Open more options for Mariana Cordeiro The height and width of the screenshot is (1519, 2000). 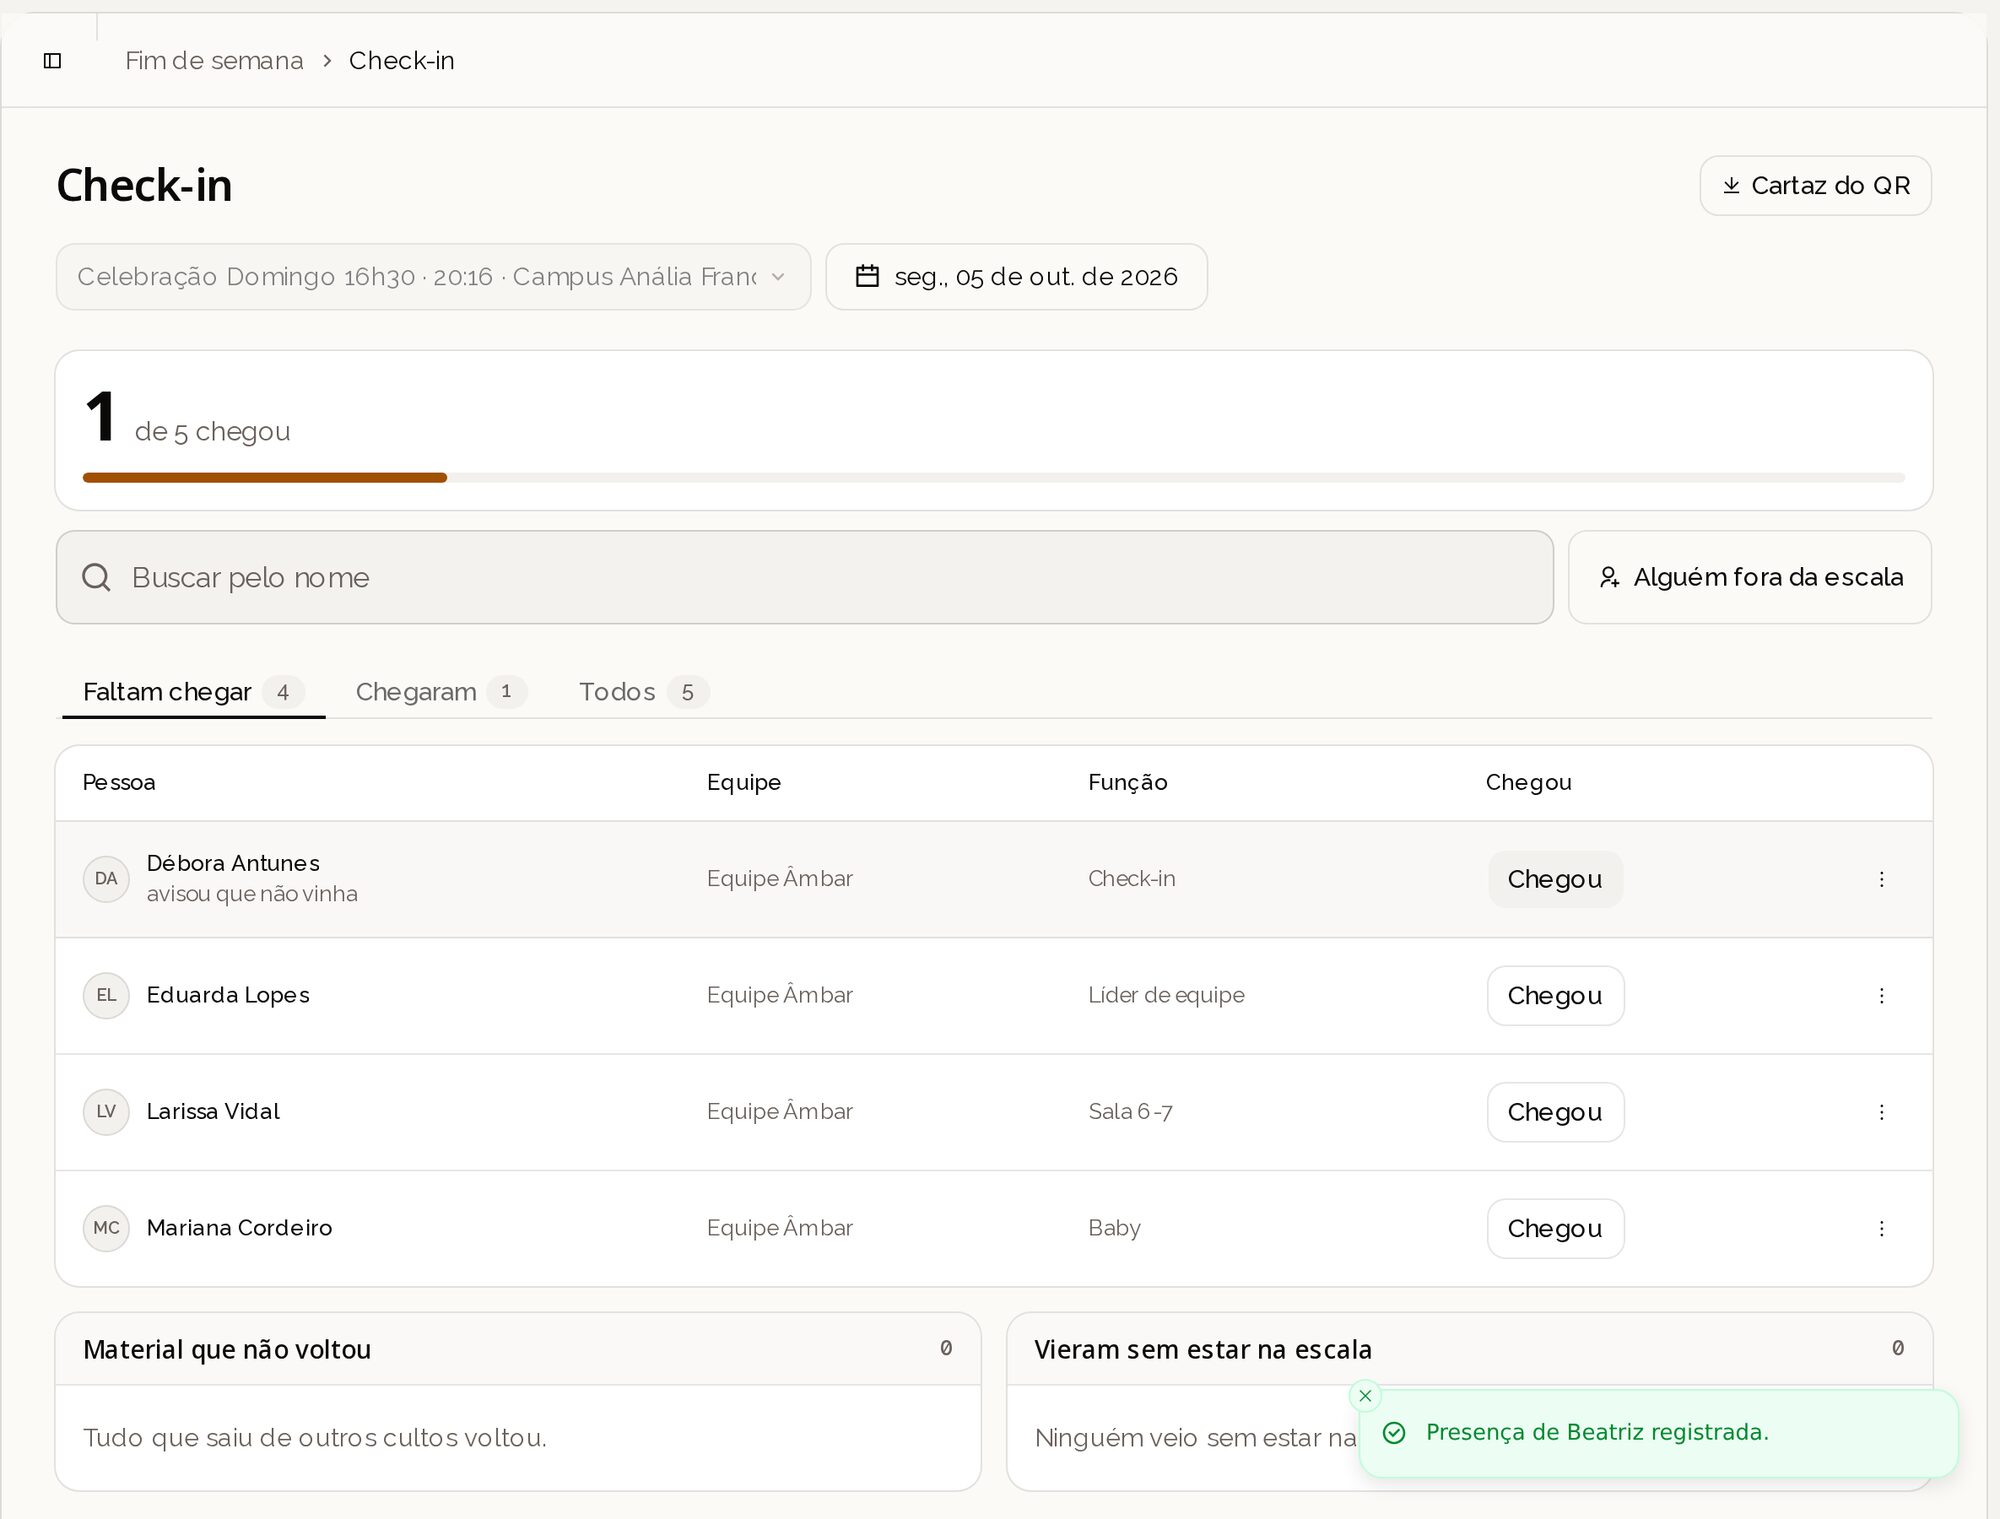point(1881,1228)
